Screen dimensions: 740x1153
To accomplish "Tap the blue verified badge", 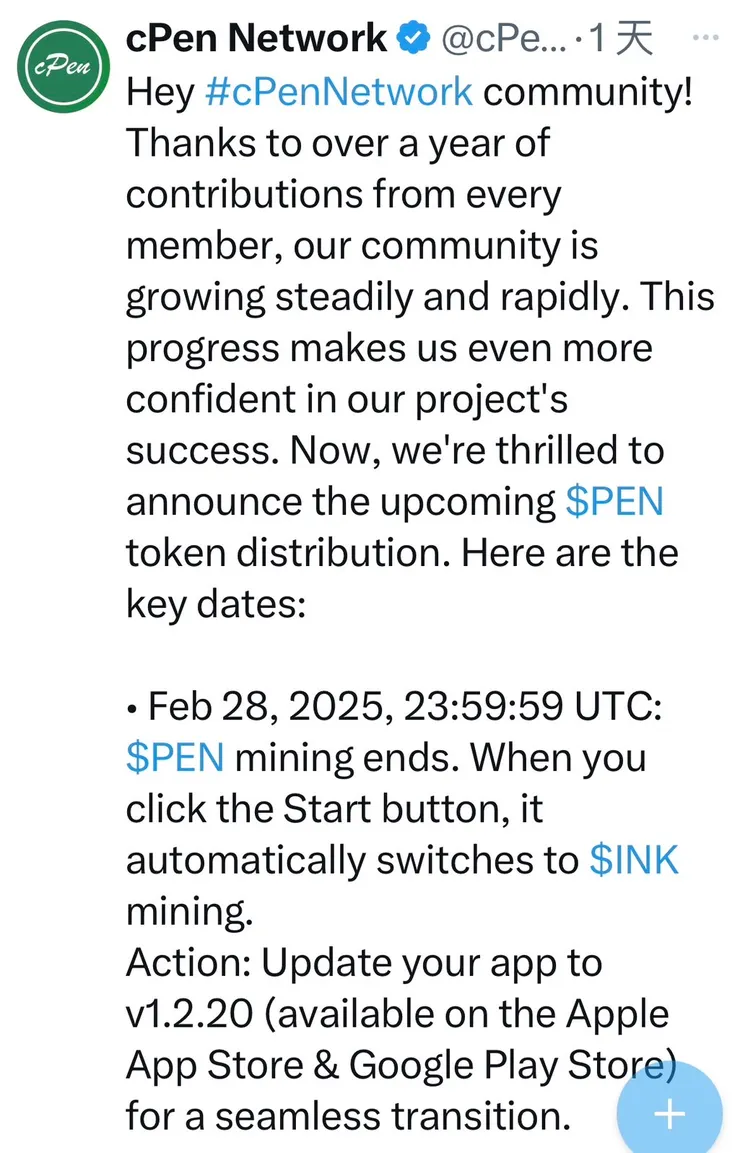I will pyautogui.click(x=414, y=39).
